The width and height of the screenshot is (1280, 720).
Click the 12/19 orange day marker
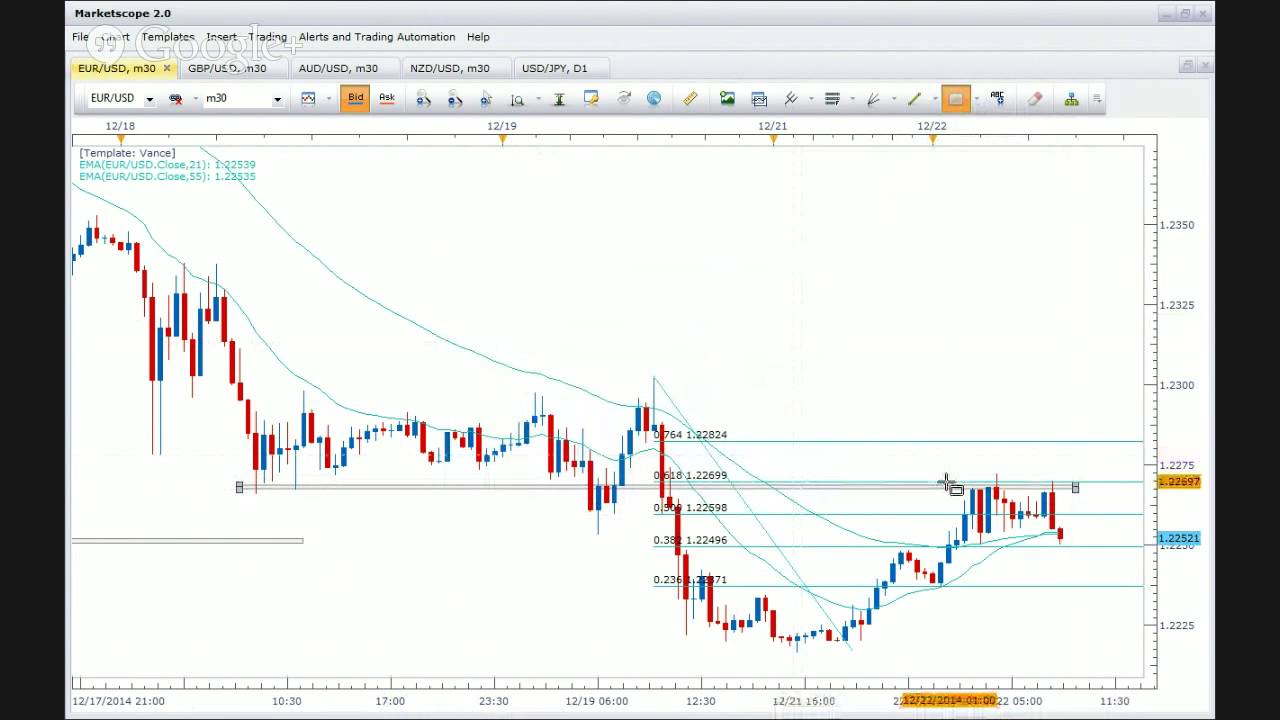click(502, 140)
